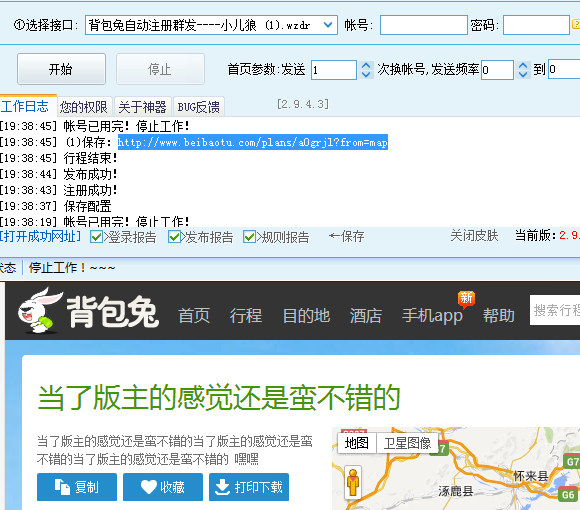The image size is (580, 510).
Task: Toggle the 发布报告 checkbox
Action: (174, 237)
